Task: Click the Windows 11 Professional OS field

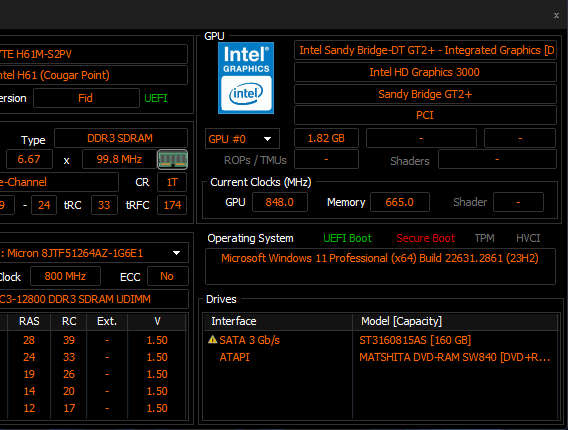Action: point(380,267)
